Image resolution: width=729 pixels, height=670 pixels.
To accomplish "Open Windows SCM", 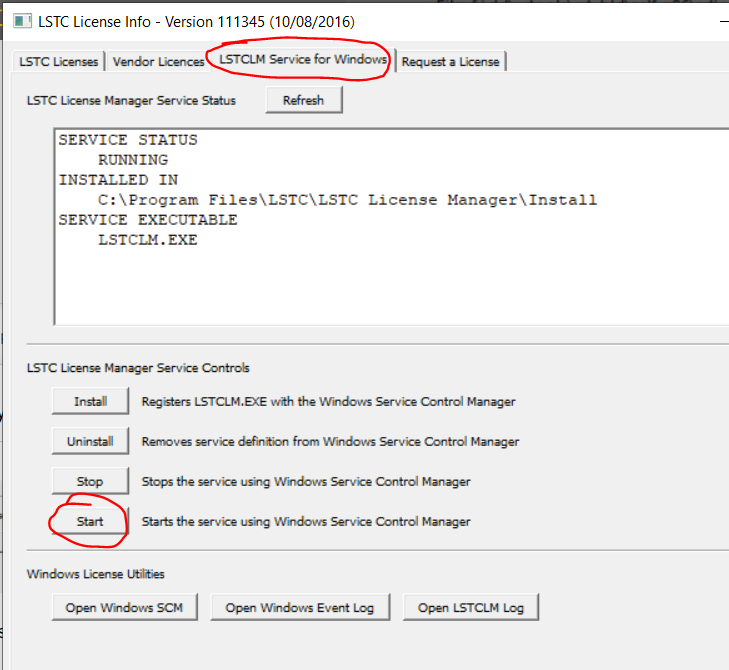I will (x=125, y=607).
